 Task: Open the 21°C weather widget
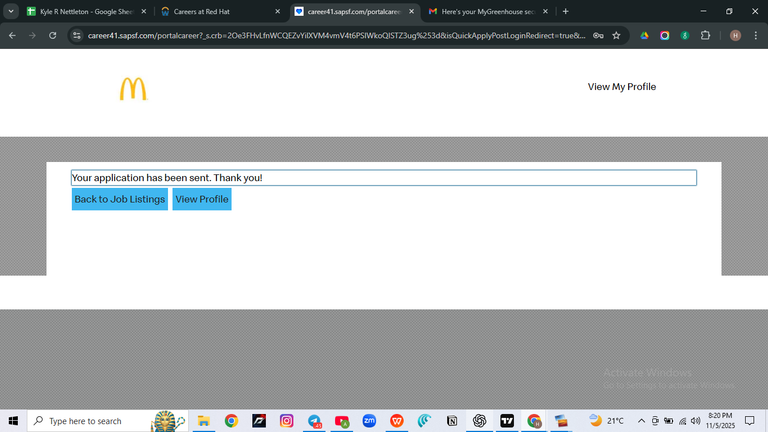click(x=606, y=420)
